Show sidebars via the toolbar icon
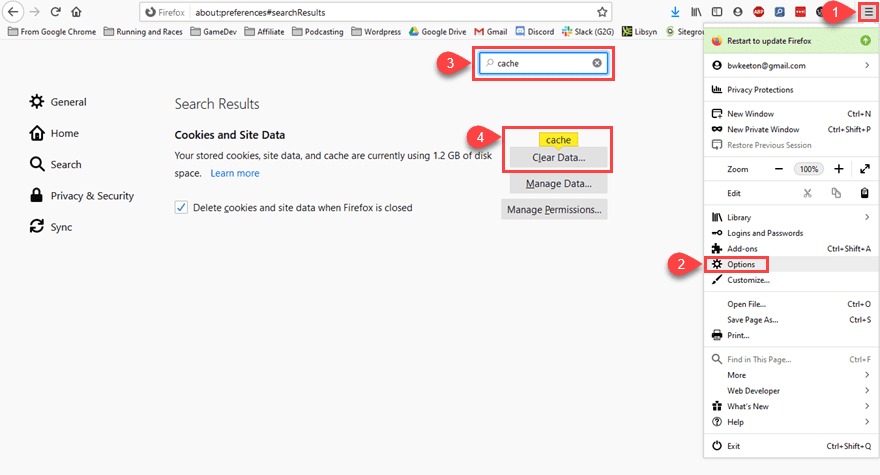This screenshot has width=880, height=475. pyautogui.click(x=717, y=12)
